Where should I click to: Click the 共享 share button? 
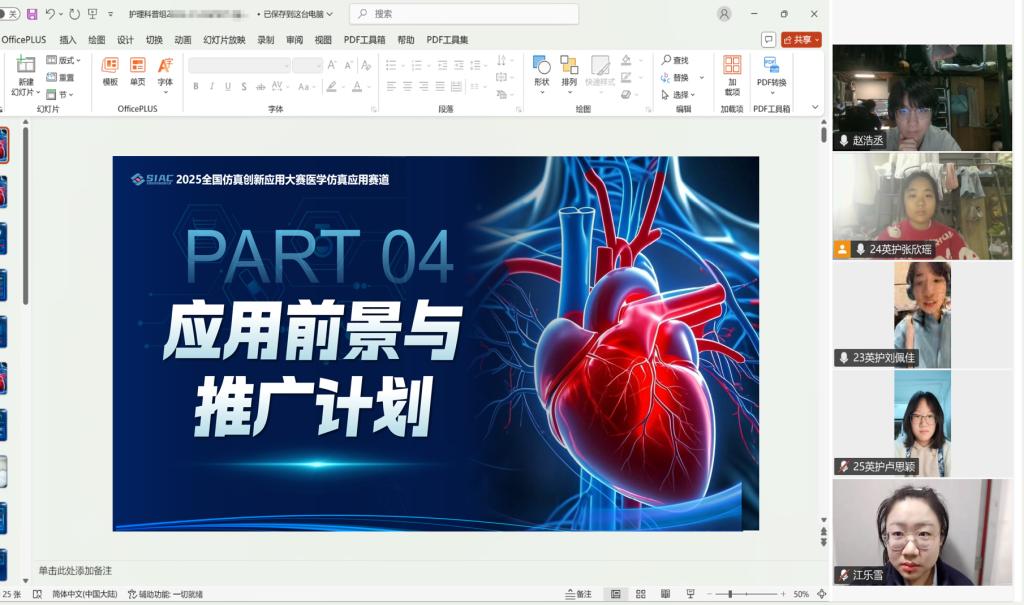click(x=801, y=40)
